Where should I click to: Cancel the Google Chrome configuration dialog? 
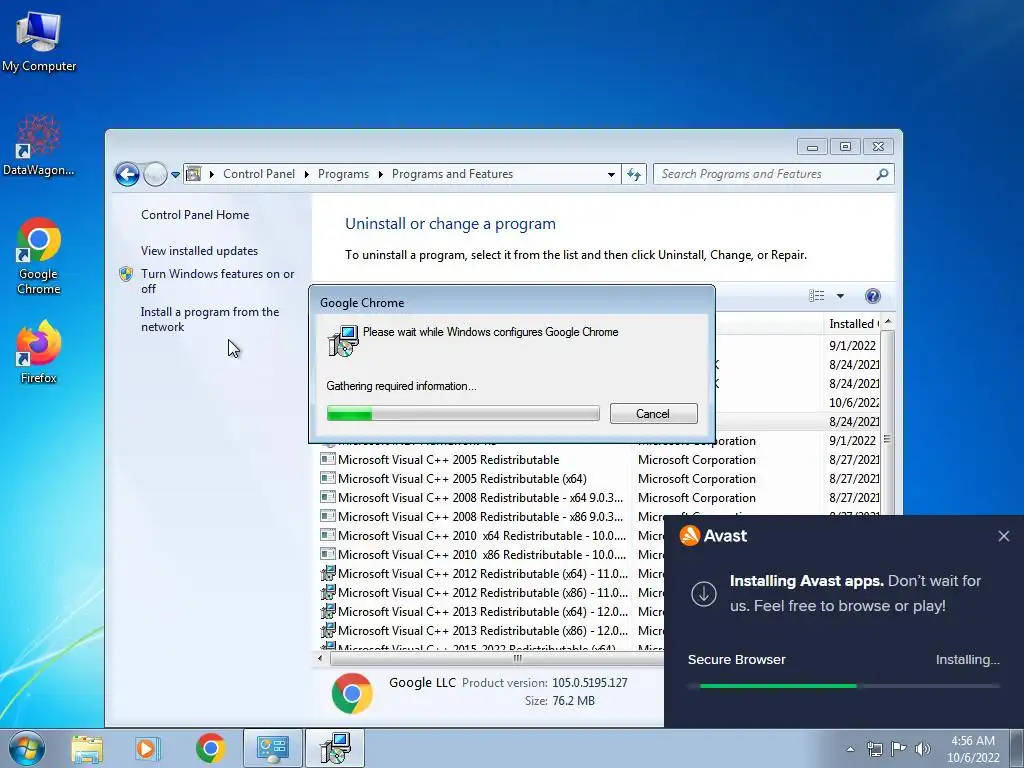point(653,413)
